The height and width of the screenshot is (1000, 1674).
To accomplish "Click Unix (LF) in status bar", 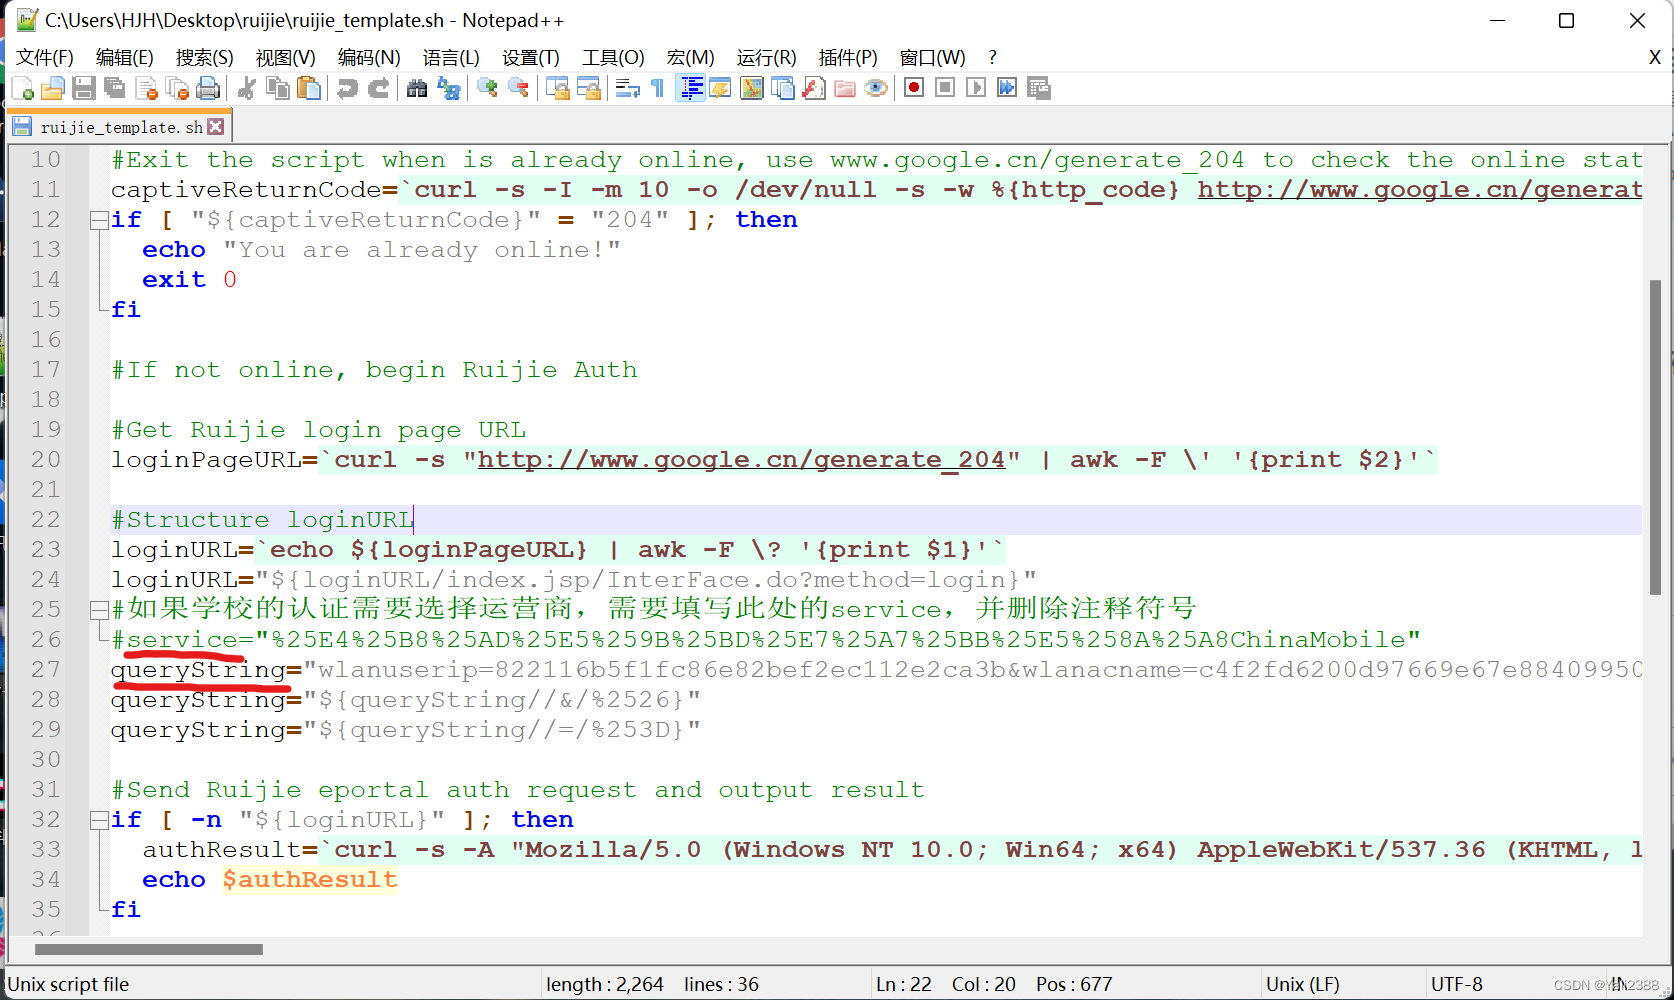I will point(1303,984).
